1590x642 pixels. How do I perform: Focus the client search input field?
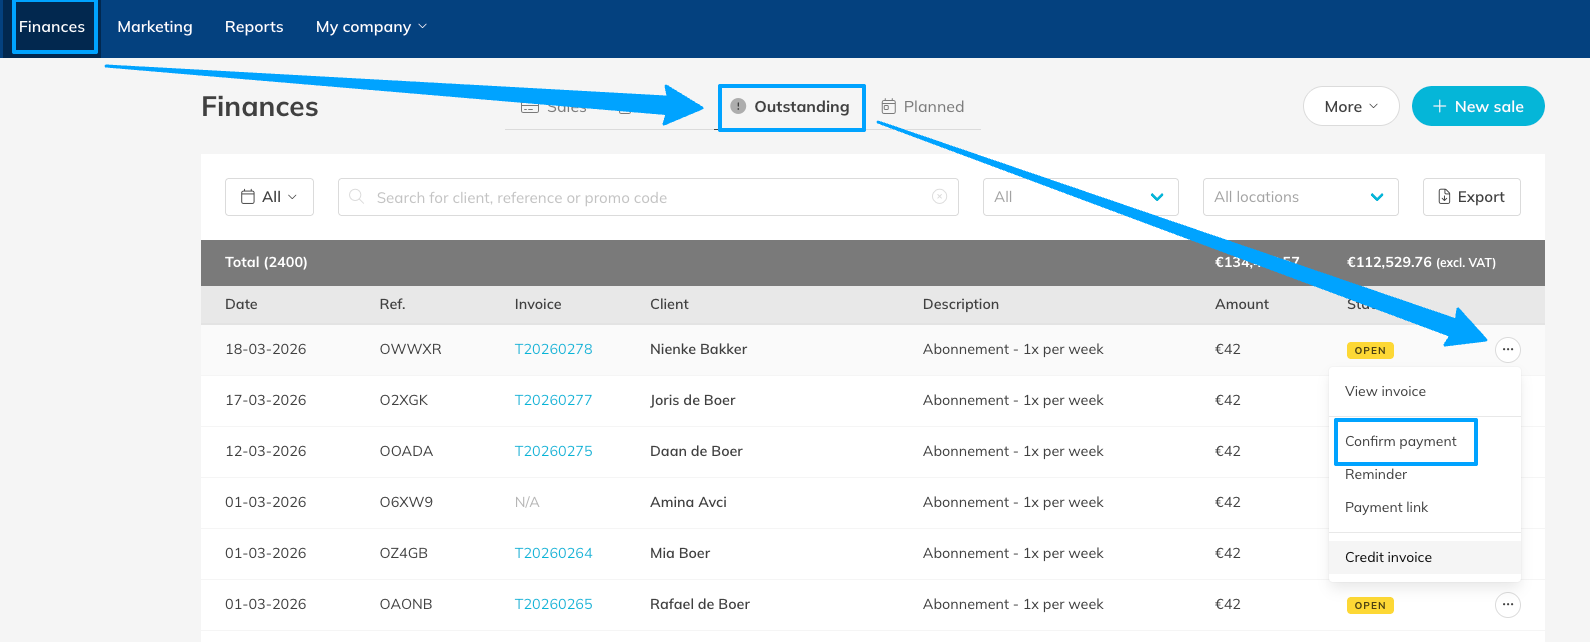tap(640, 197)
